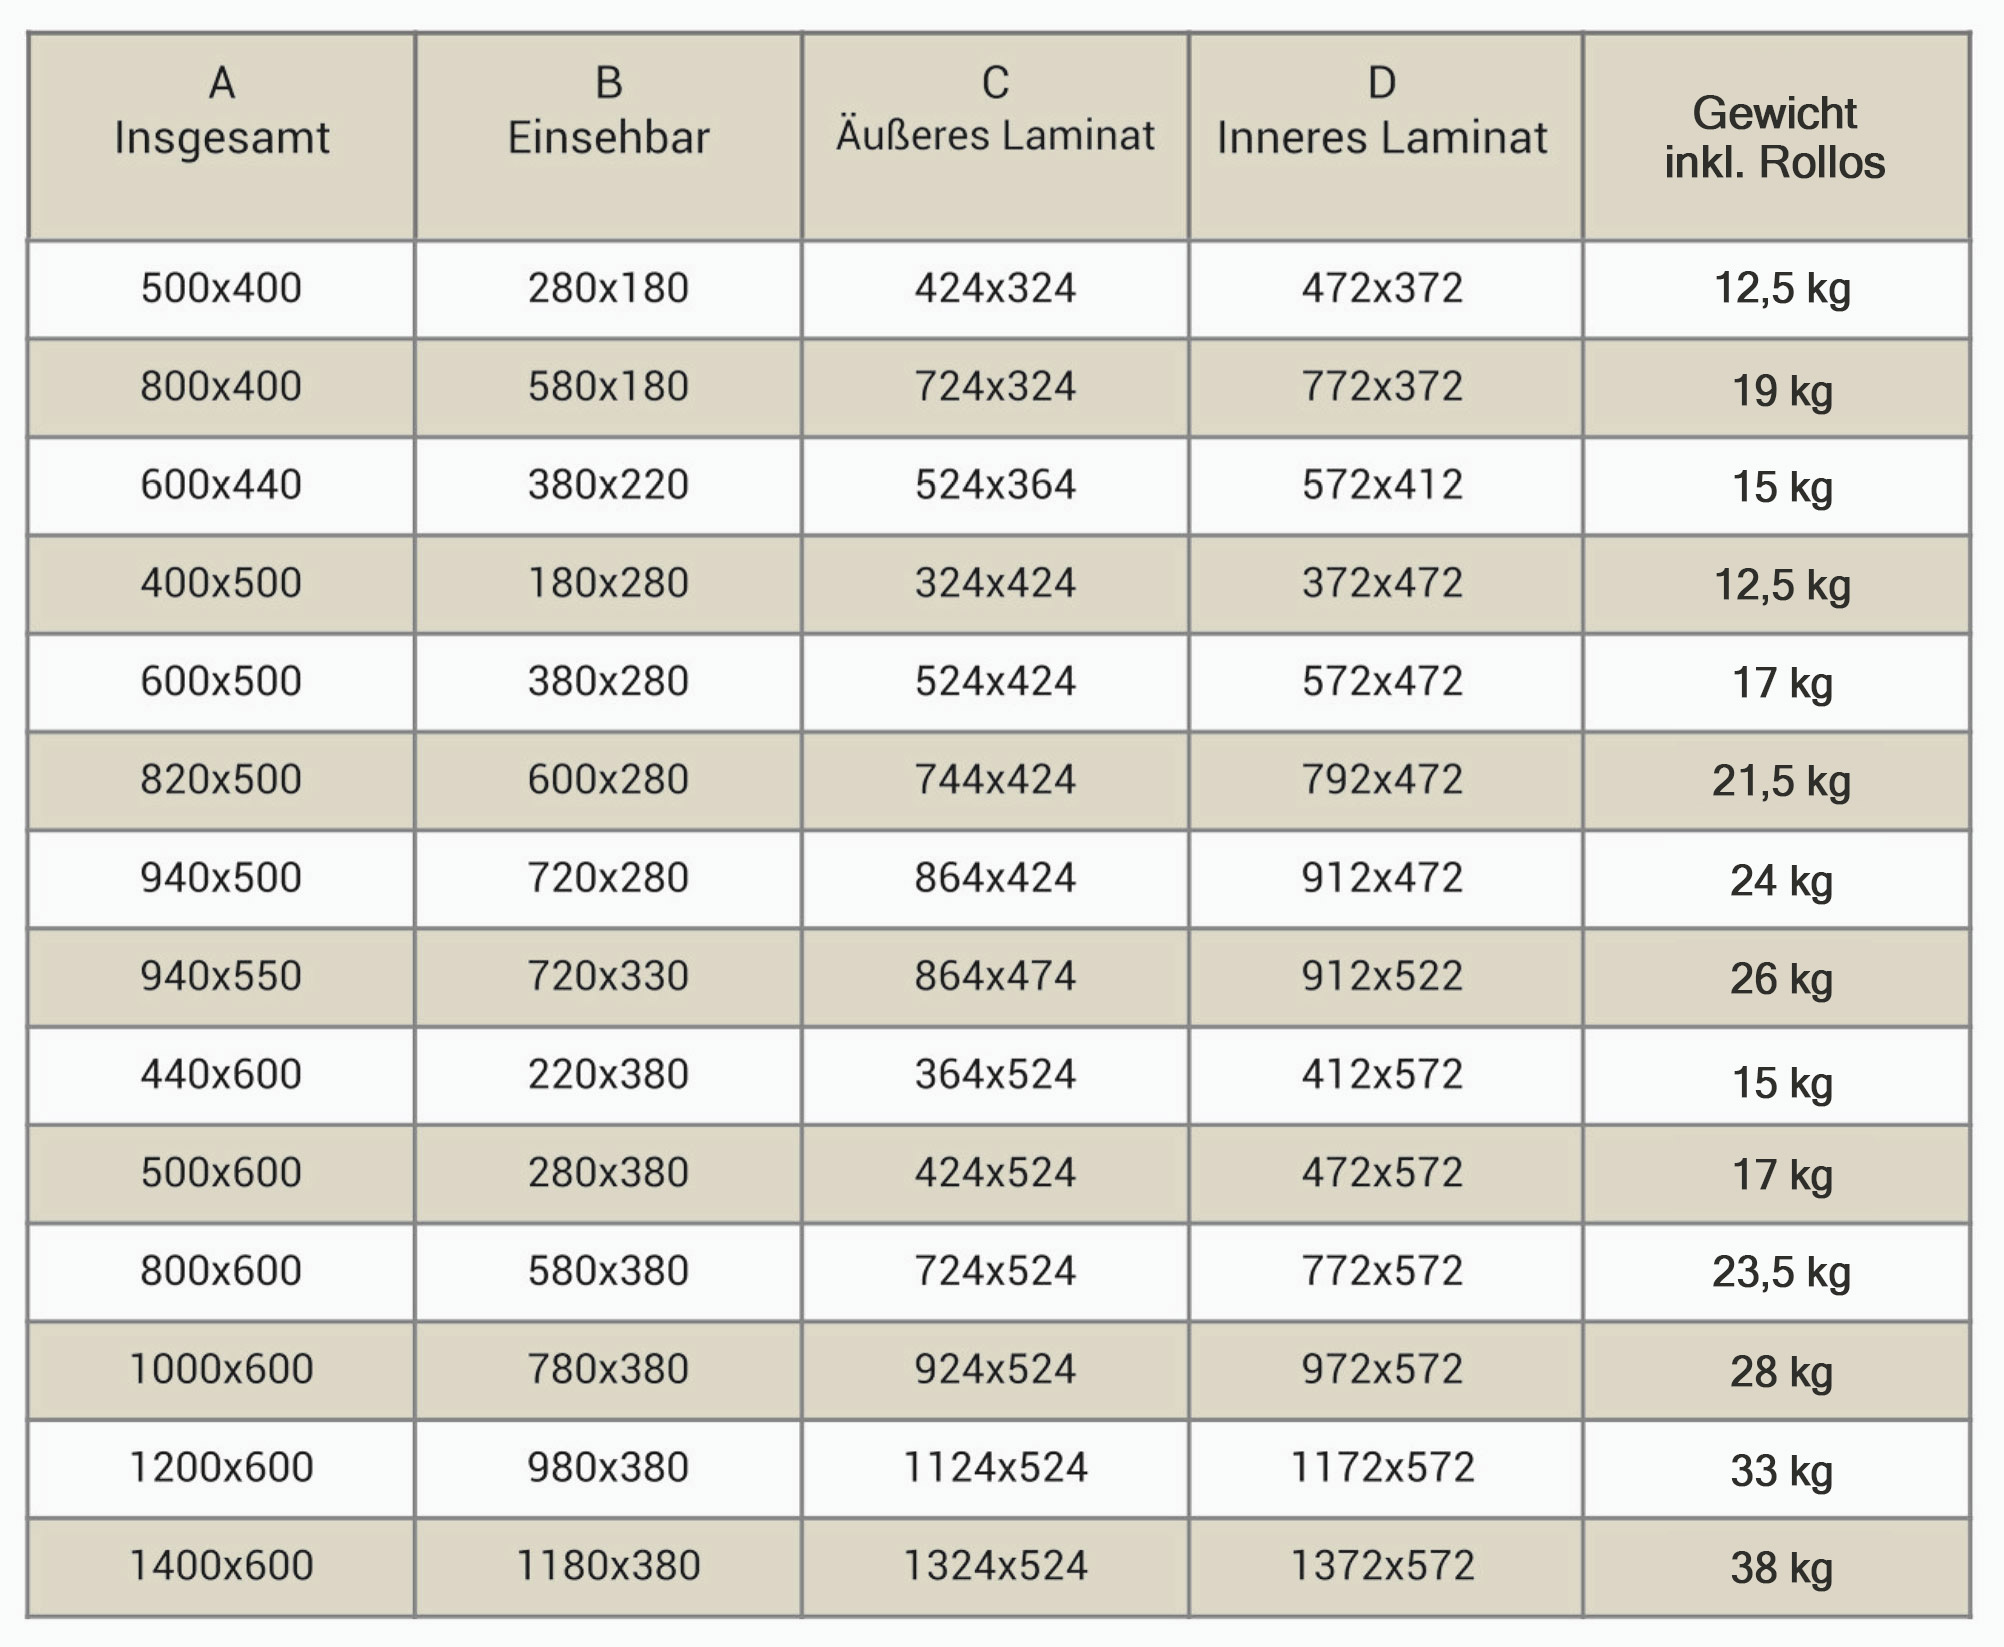
Task: Select the 1324x524 cell
Action: click(995, 1566)
